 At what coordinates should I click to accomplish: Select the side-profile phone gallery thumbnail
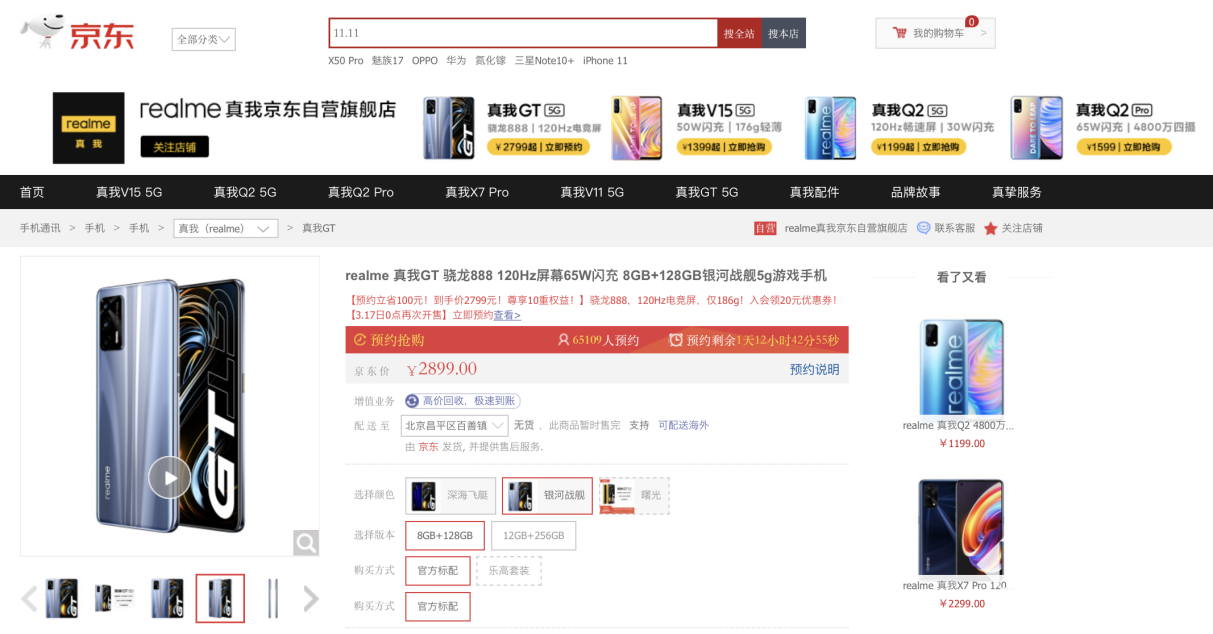[272, 599]
